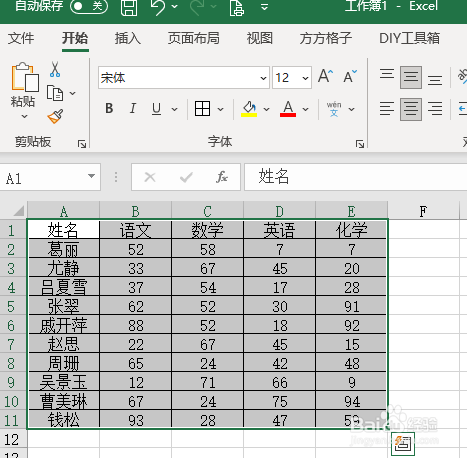
Task: Click the Middle Align icon
Action: click(x=411, y=77)
